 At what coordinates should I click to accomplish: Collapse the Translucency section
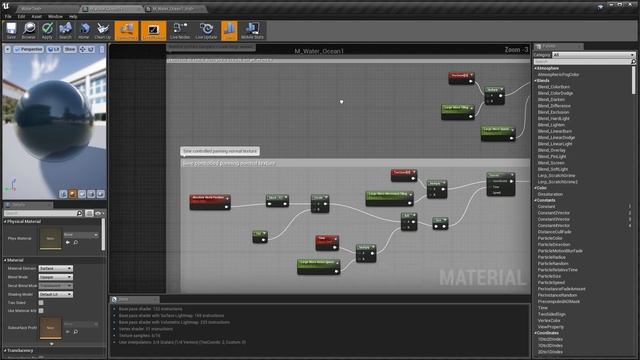5,350
